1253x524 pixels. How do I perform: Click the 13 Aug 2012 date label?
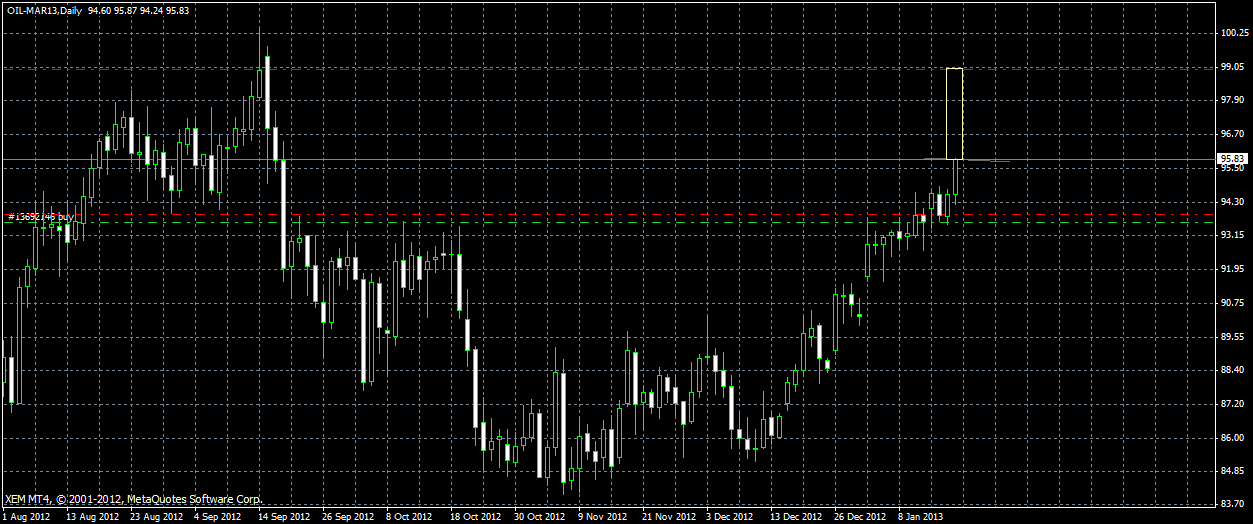91,517
